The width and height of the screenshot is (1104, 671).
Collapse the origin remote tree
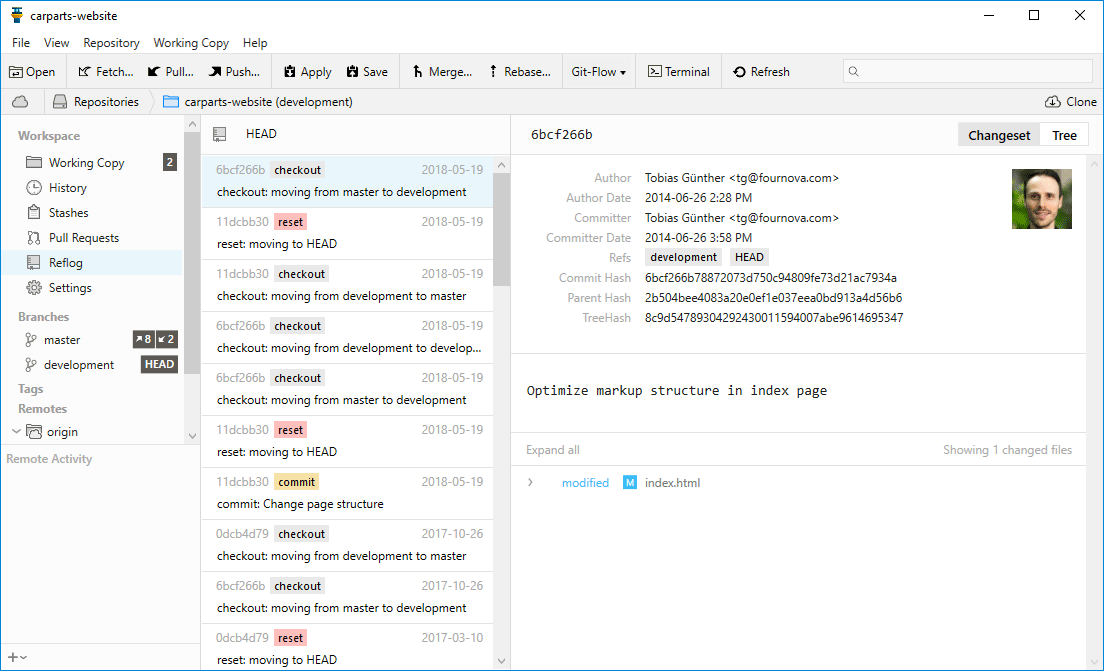15,432
